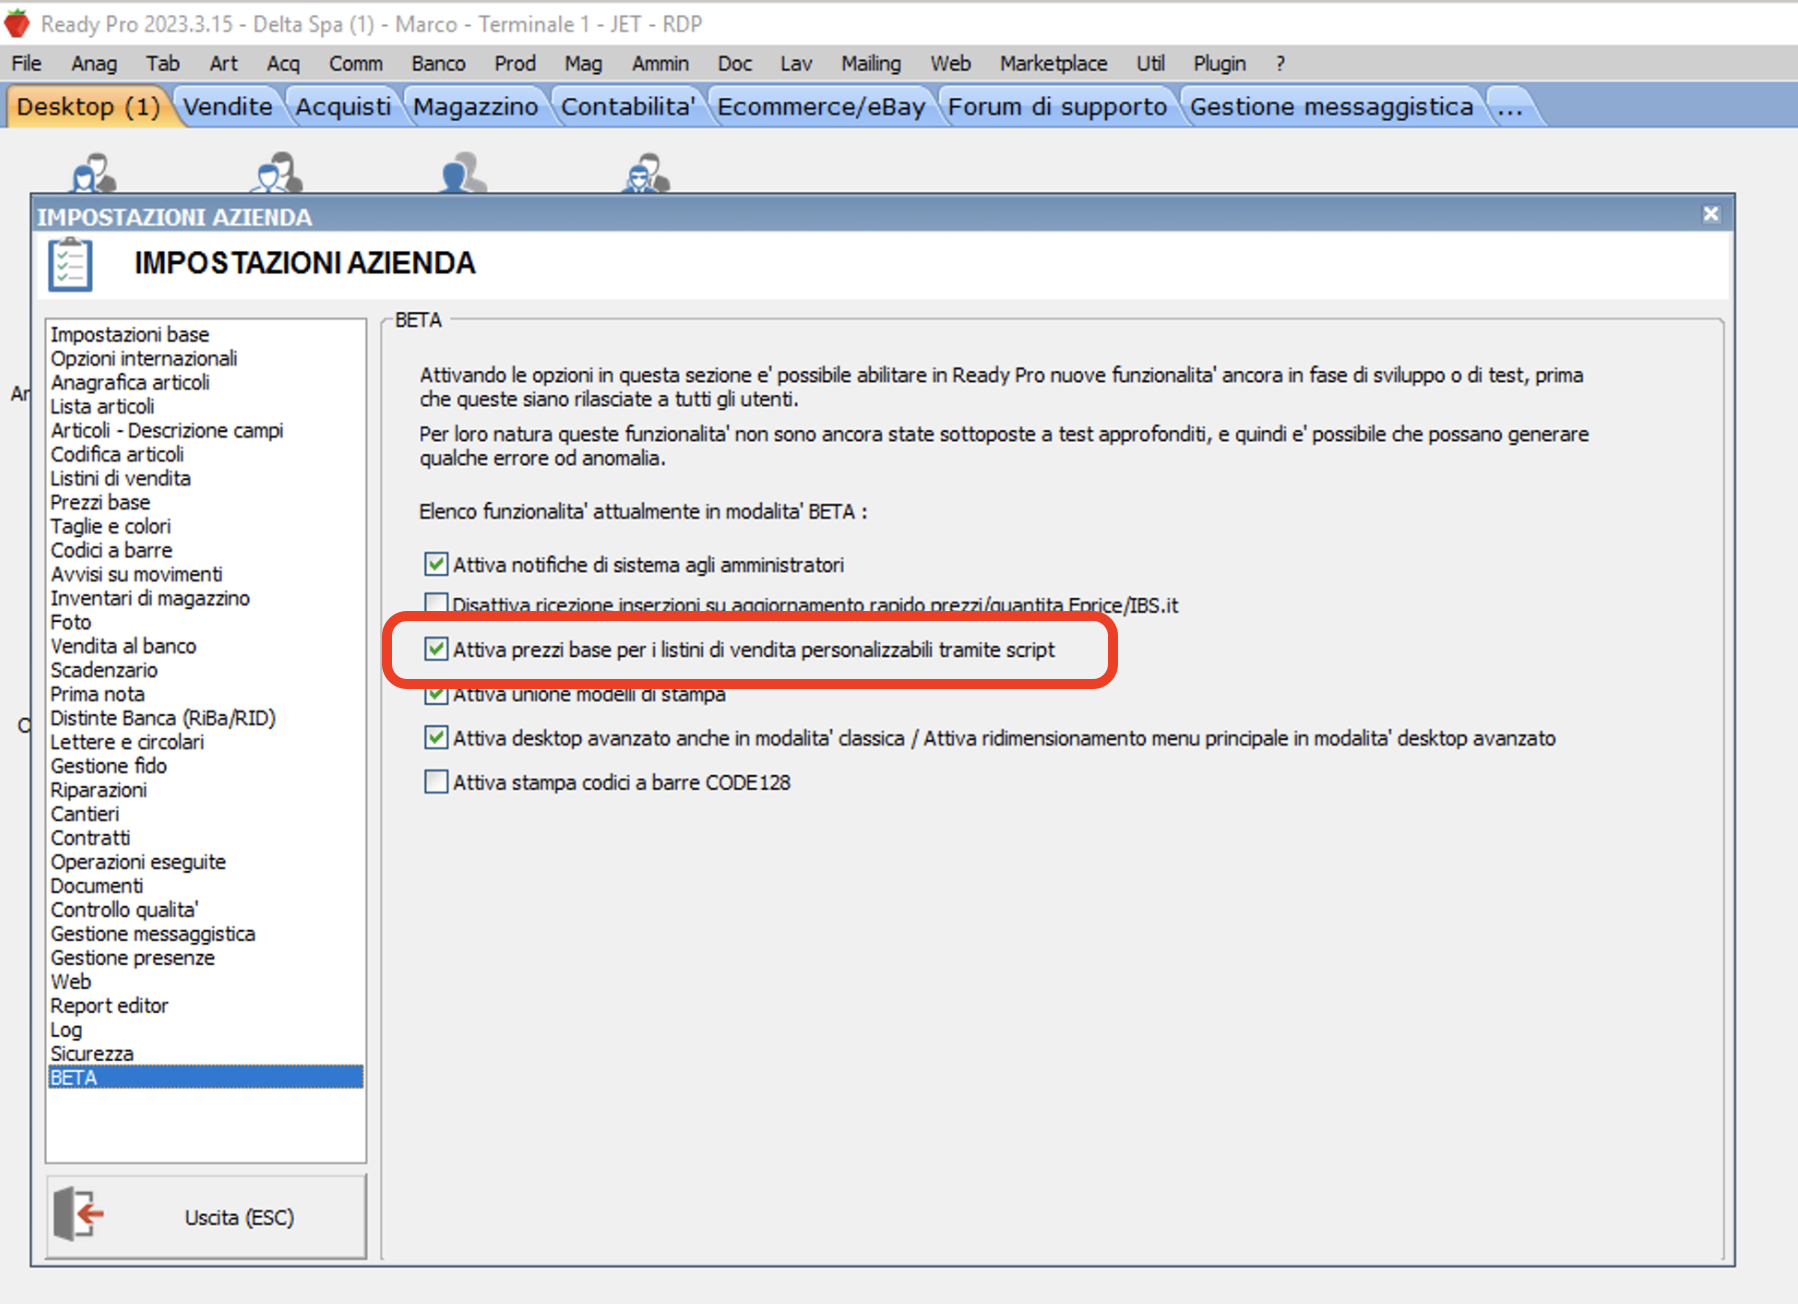Screen dimensions: 1798x1304
Task: Close the Impostazioni Azienda dialog
Action: pyautogui.click(x=1711, y=214)
